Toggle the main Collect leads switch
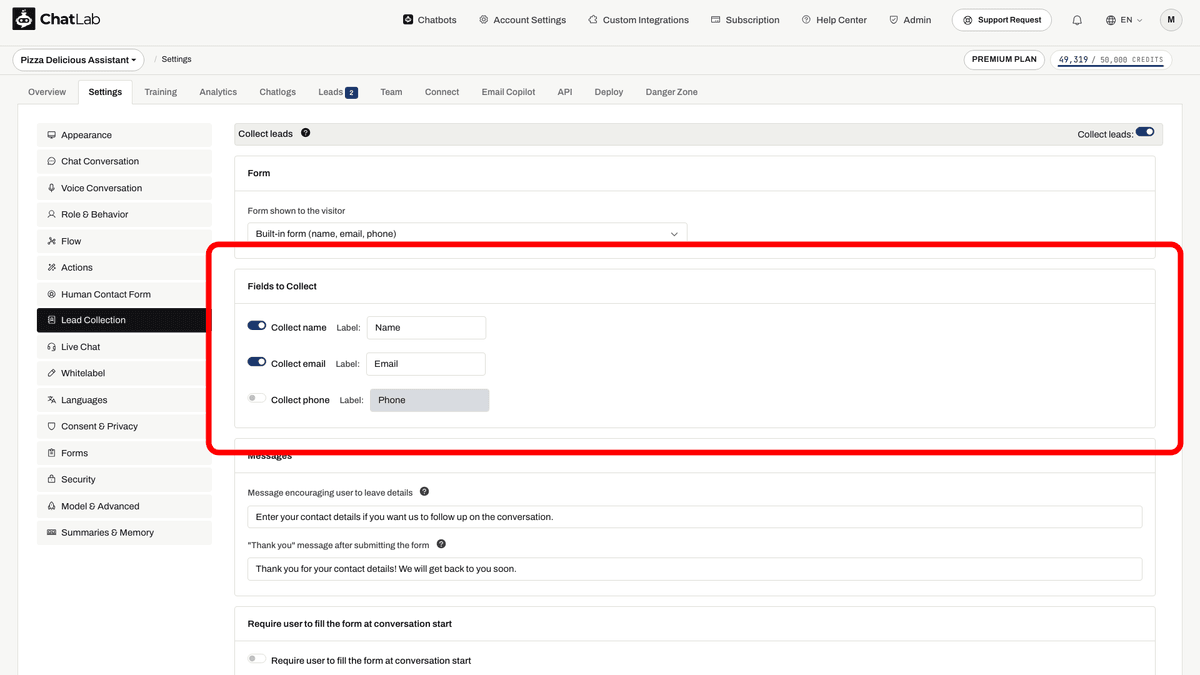This screenshot has height=675, width=1200. pyautogui.click(x=1145, y=132)
